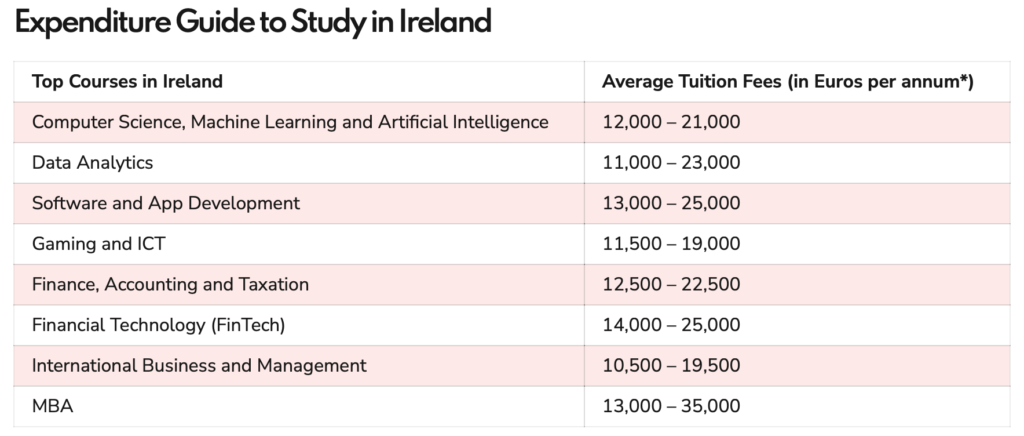This screenshot has height=436, width=1024.
Task: Select the Top Courses in Ireland column header
Action: coord(127,81)
